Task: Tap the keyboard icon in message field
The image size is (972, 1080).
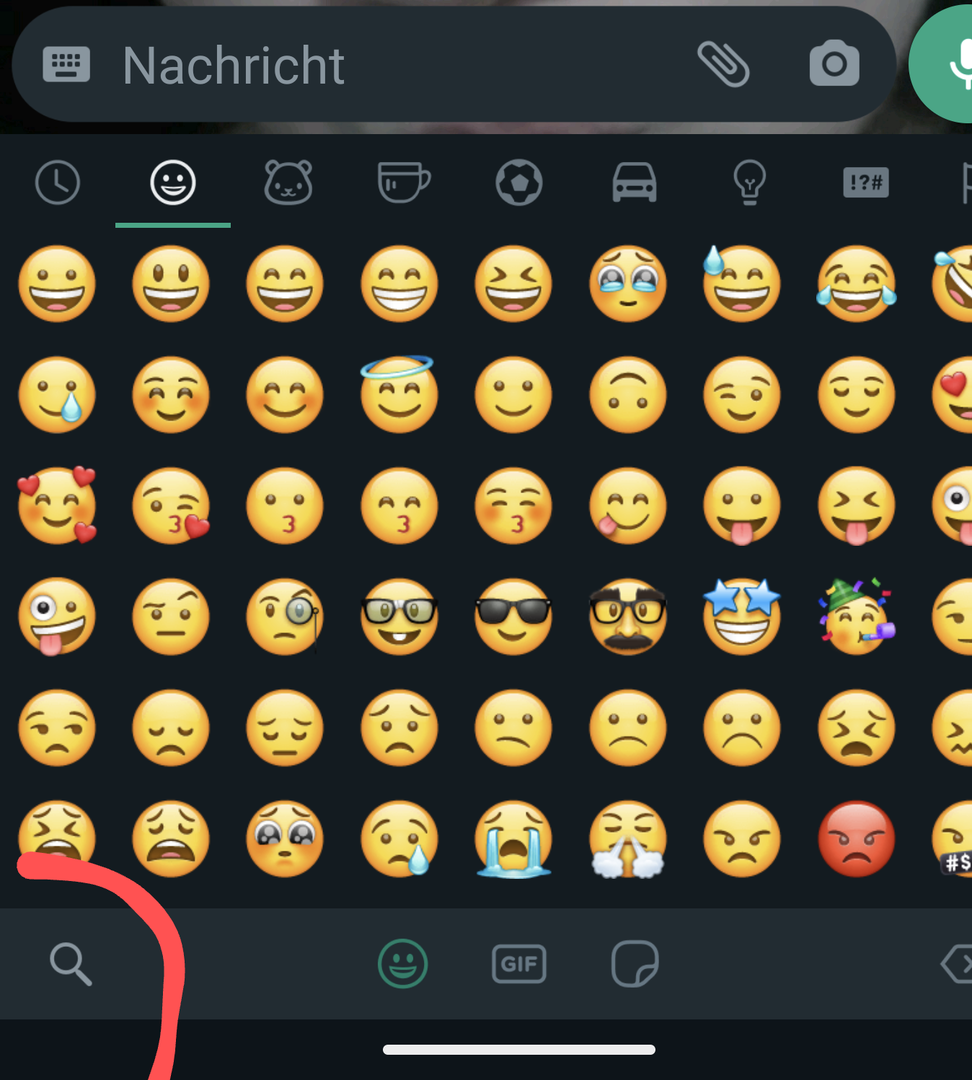Action: [67, 65]
